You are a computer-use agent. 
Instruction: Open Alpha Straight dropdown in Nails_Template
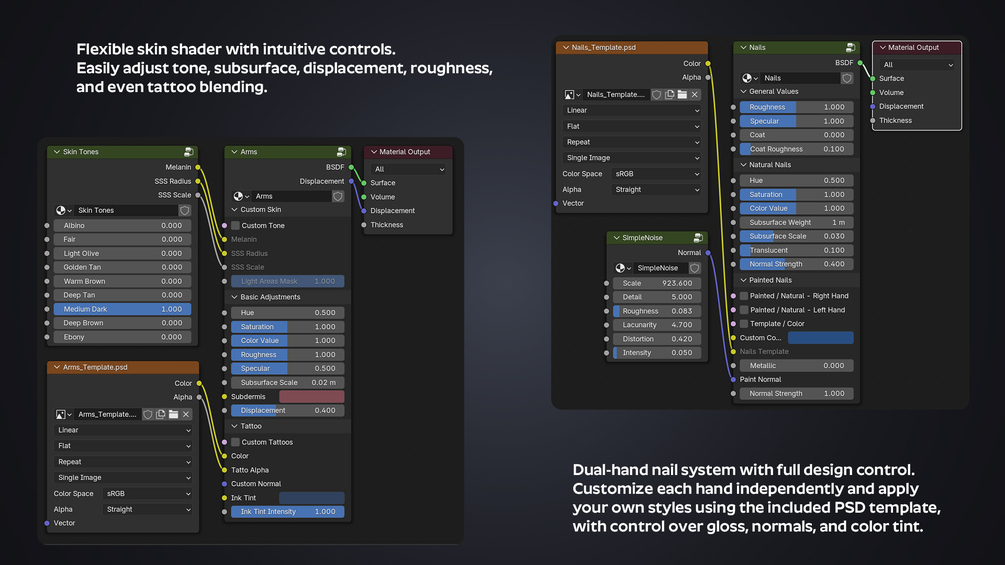pyautogui.click(x=656, y=190)
